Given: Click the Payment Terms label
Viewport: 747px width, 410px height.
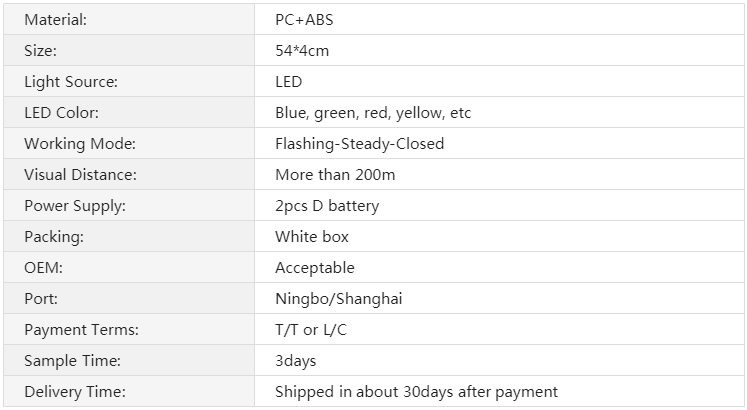Looking at the screenshot, I should click(81, 330).
